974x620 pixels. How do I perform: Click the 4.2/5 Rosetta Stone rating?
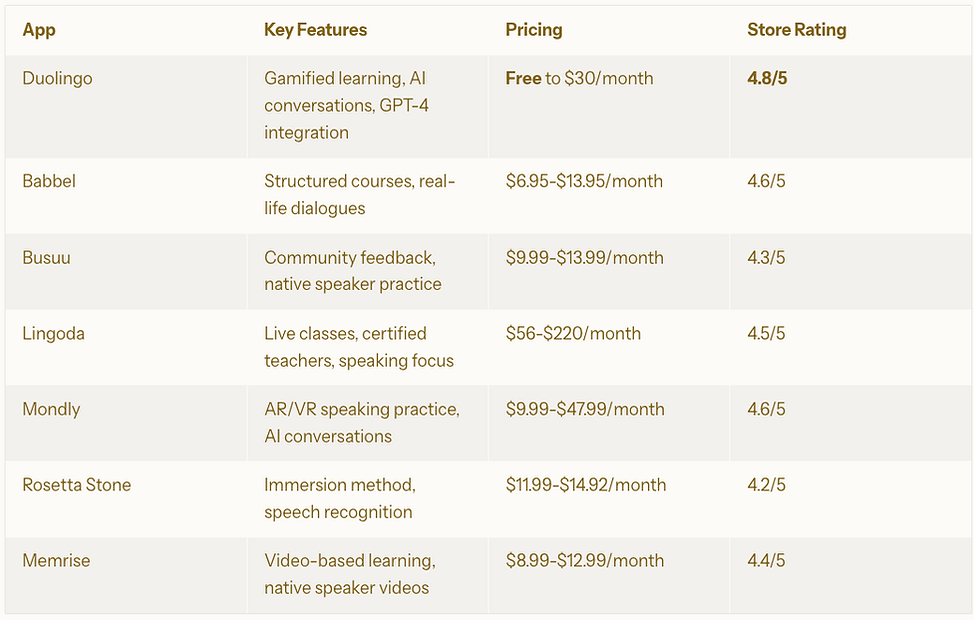pos(766,485)
